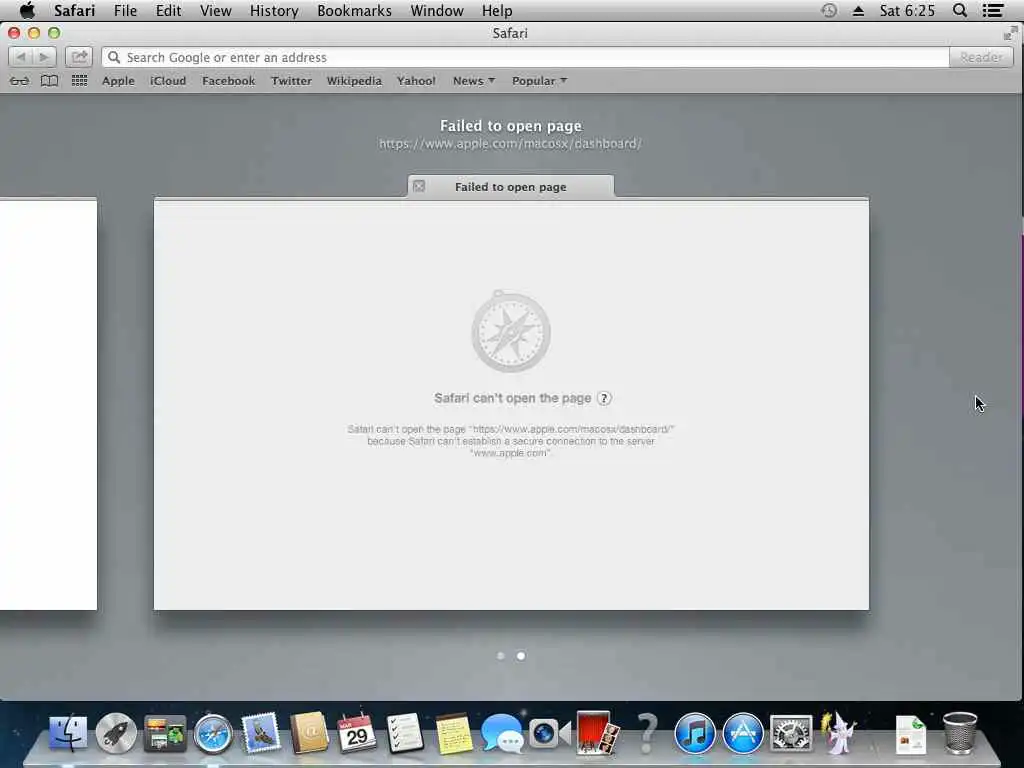This screenshot has height=768, width=1024.
Task: Open the Wikipedia bookmark
Action: 354,81
